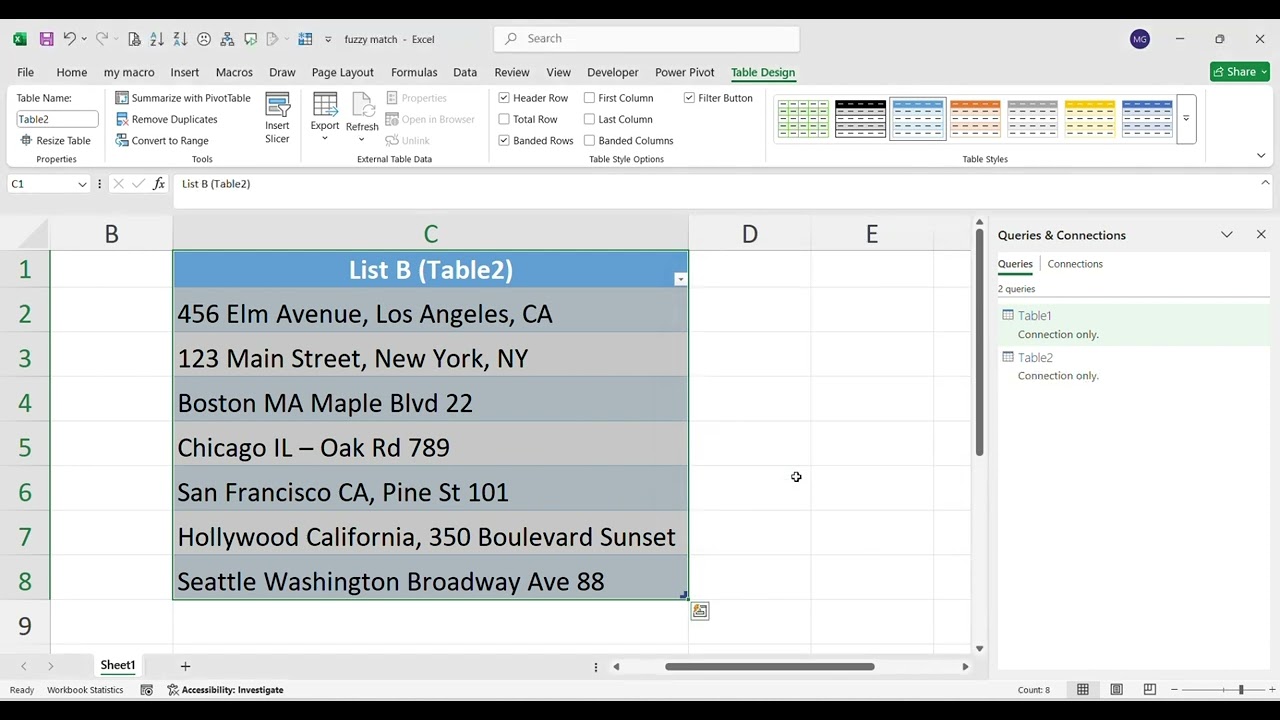Click the horizontal scrollbar thumb
This screenshot has height=720, width=1280.
pos(769,667)
